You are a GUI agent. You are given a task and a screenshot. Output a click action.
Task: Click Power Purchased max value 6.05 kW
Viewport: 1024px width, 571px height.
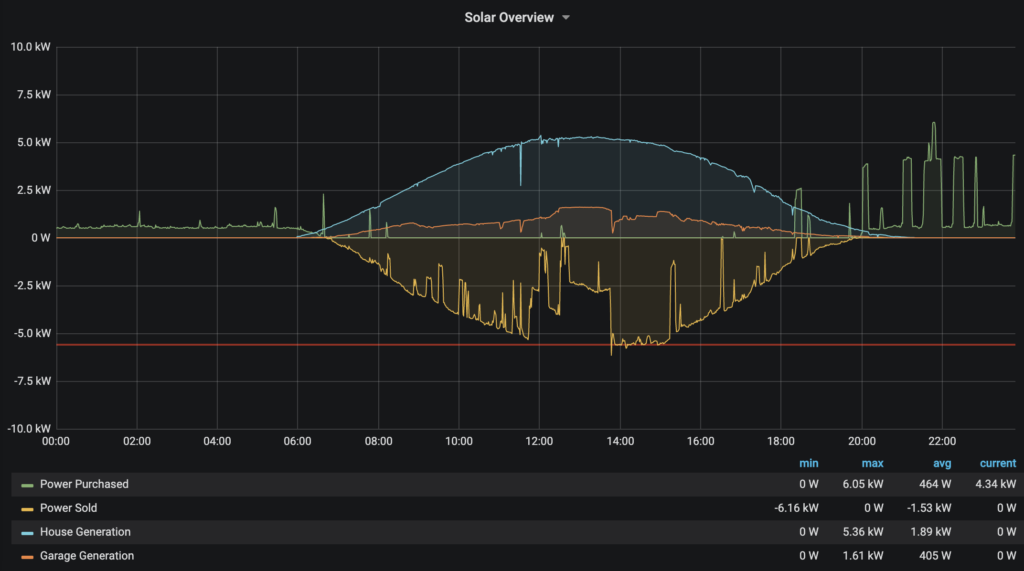pyautogui.click(x=863, y=484)
